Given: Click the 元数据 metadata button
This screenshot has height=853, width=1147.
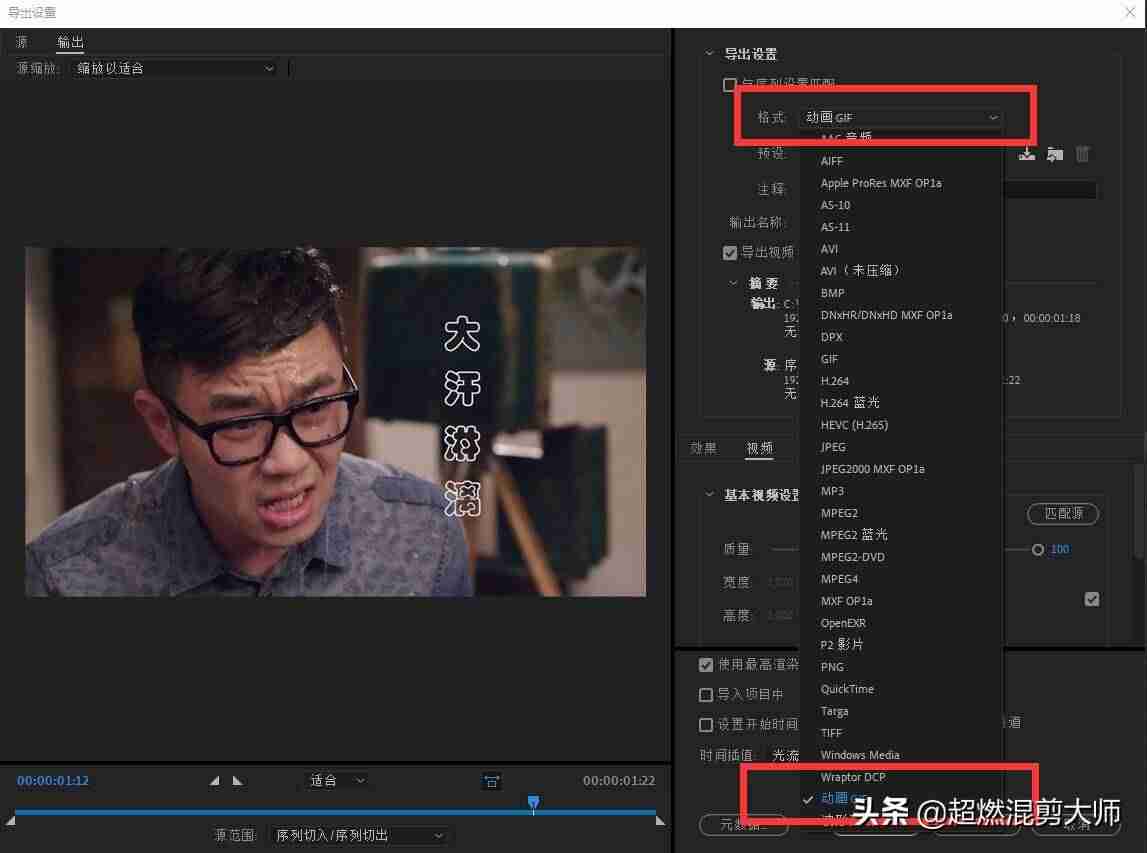Looking at the screenshot, I should click(x=744, y=824).
